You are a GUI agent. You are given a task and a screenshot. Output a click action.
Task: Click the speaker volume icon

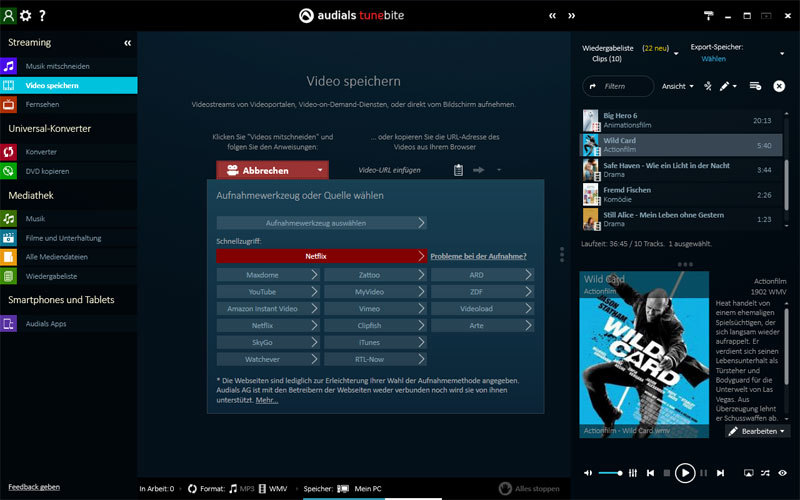pyautogui.click(x=588, y=473)
